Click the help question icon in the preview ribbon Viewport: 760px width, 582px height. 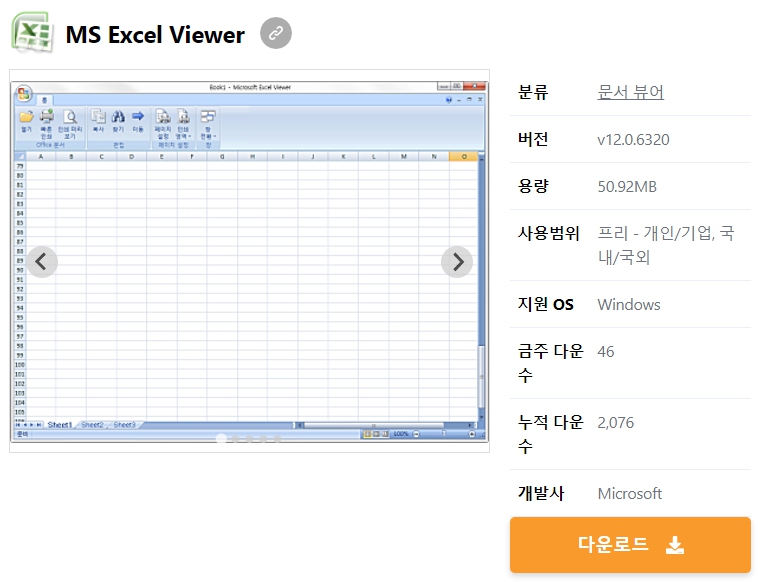pos(448,100)
